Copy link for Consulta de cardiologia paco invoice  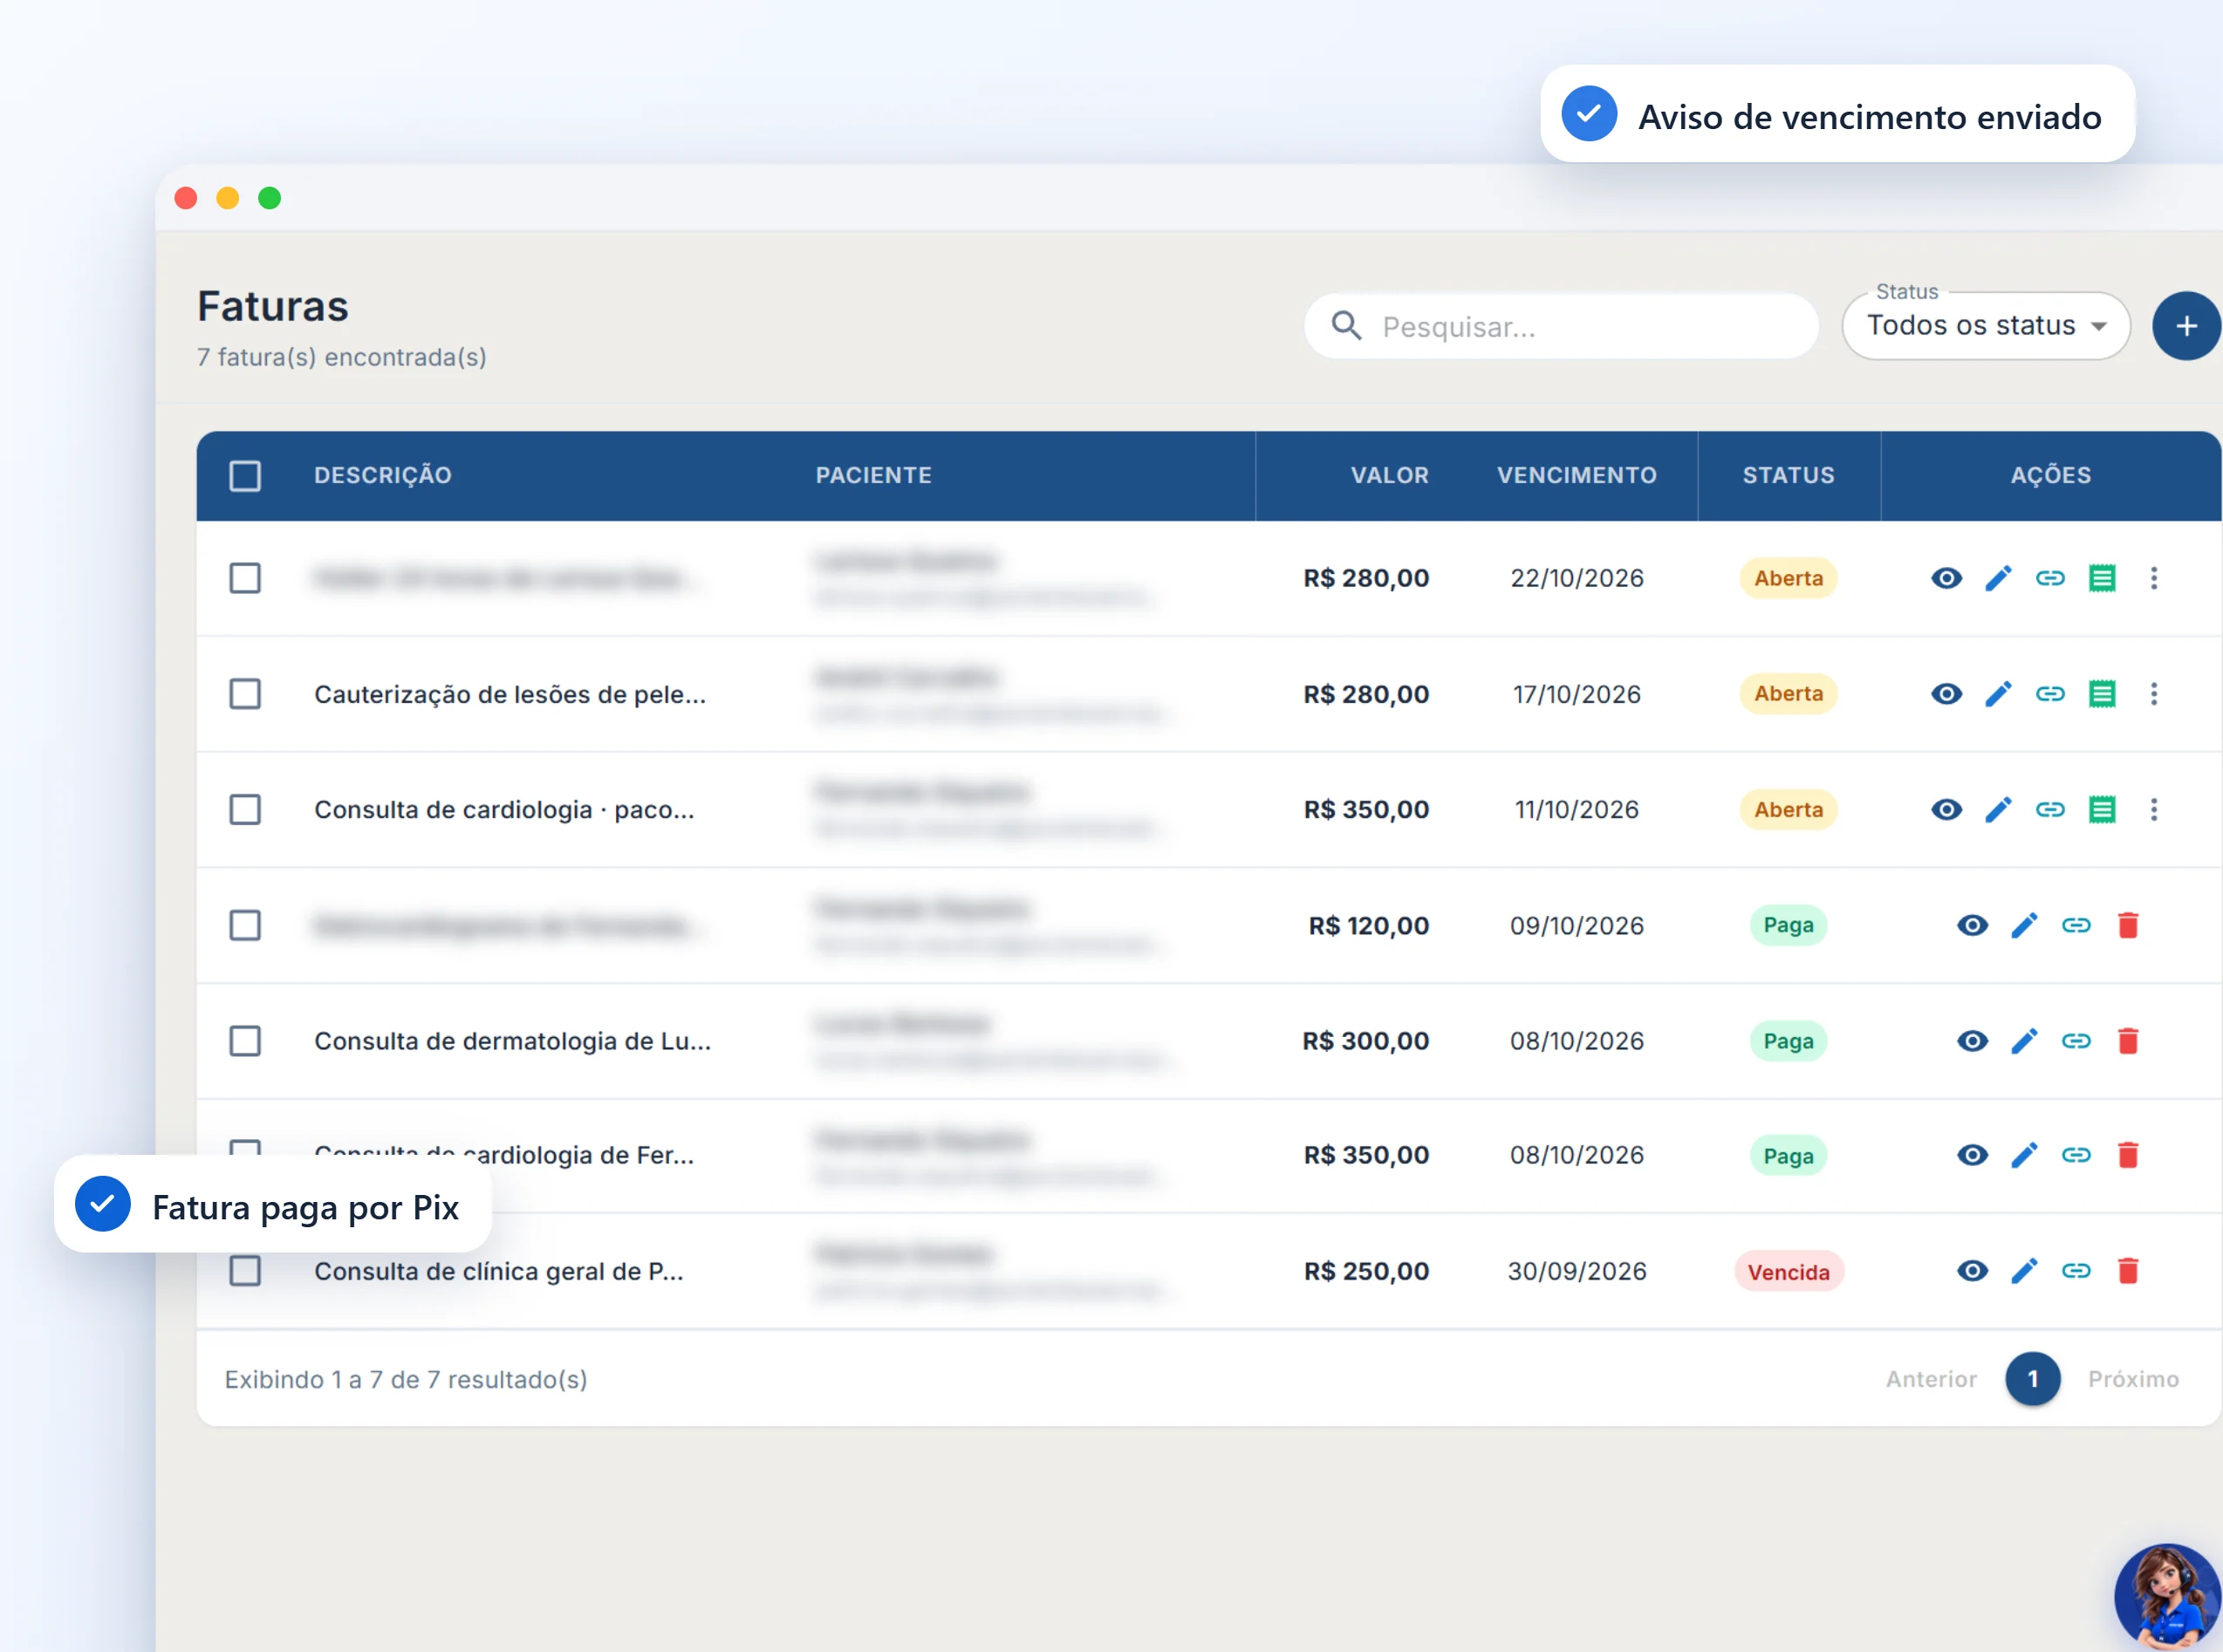tap(2050, 810)
